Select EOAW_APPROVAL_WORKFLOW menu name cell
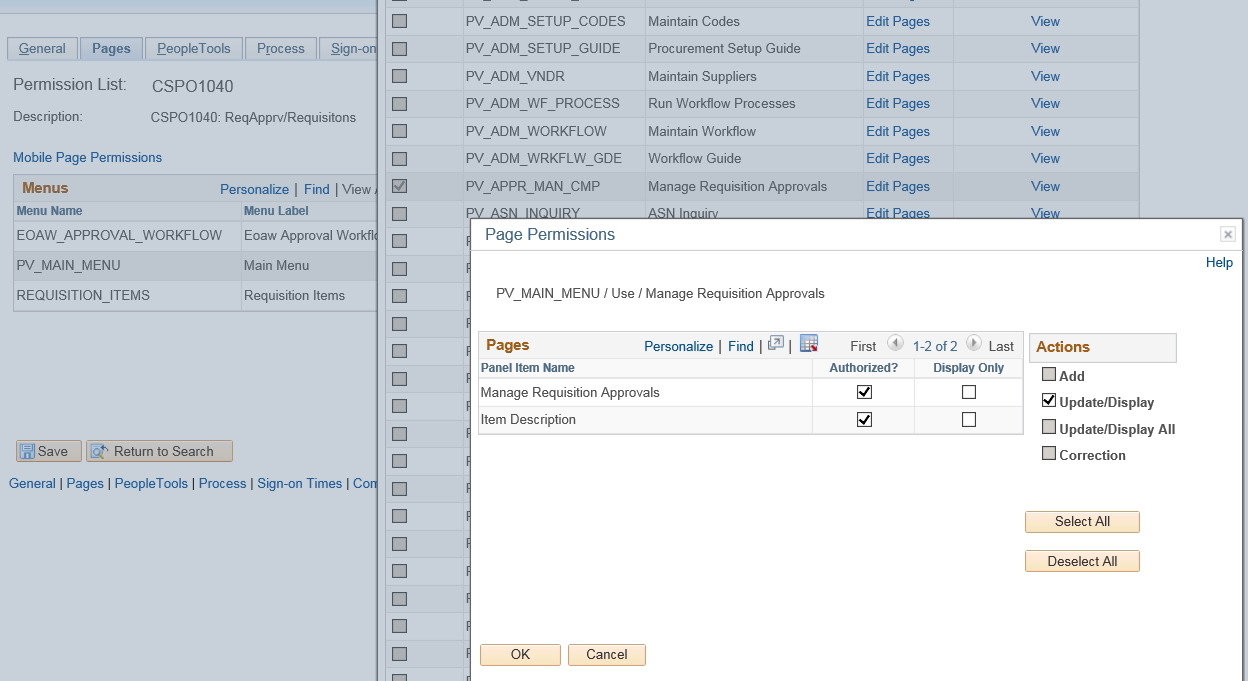Viewport: 1248px width, 681px height. pyautogui.click(x=119, y=235)
